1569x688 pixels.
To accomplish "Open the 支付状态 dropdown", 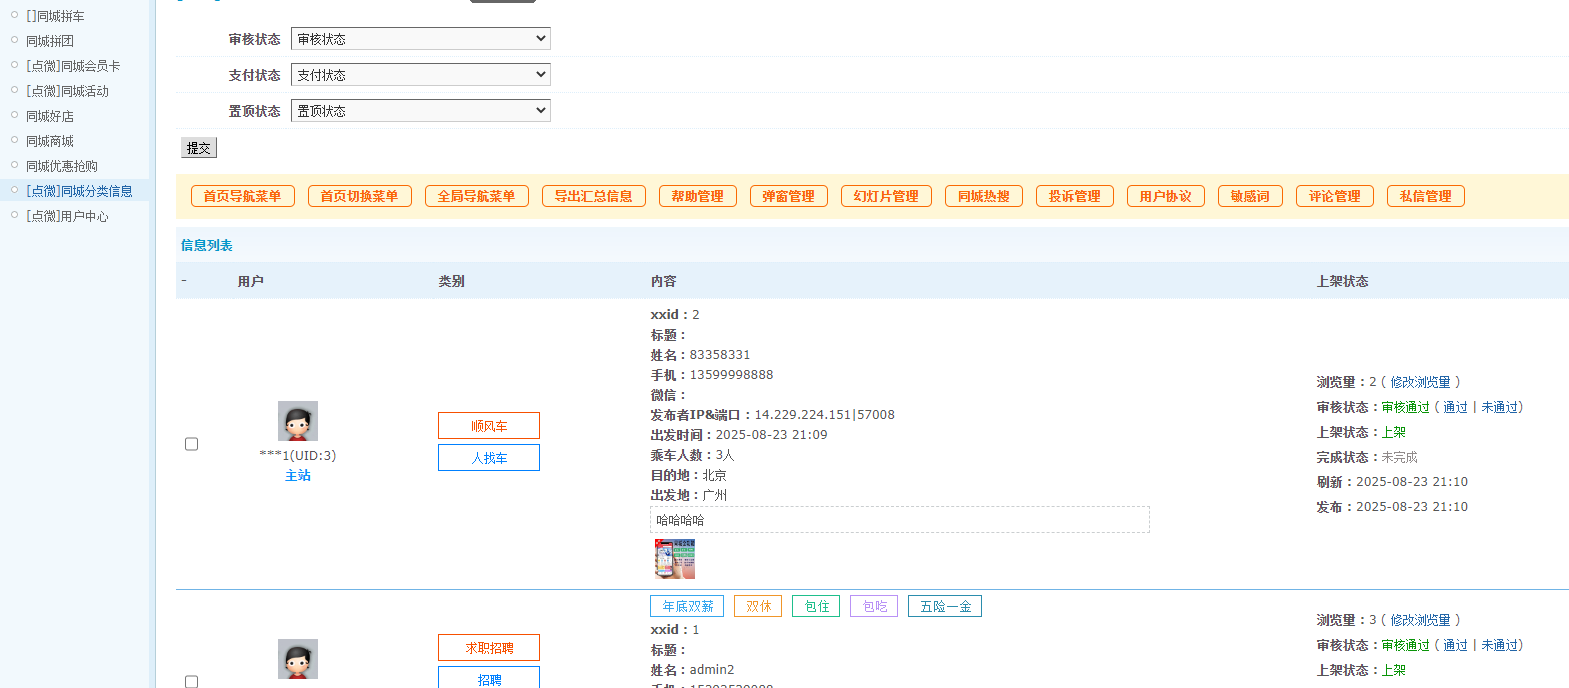I will pyautogui.click(x=421, y=75).
